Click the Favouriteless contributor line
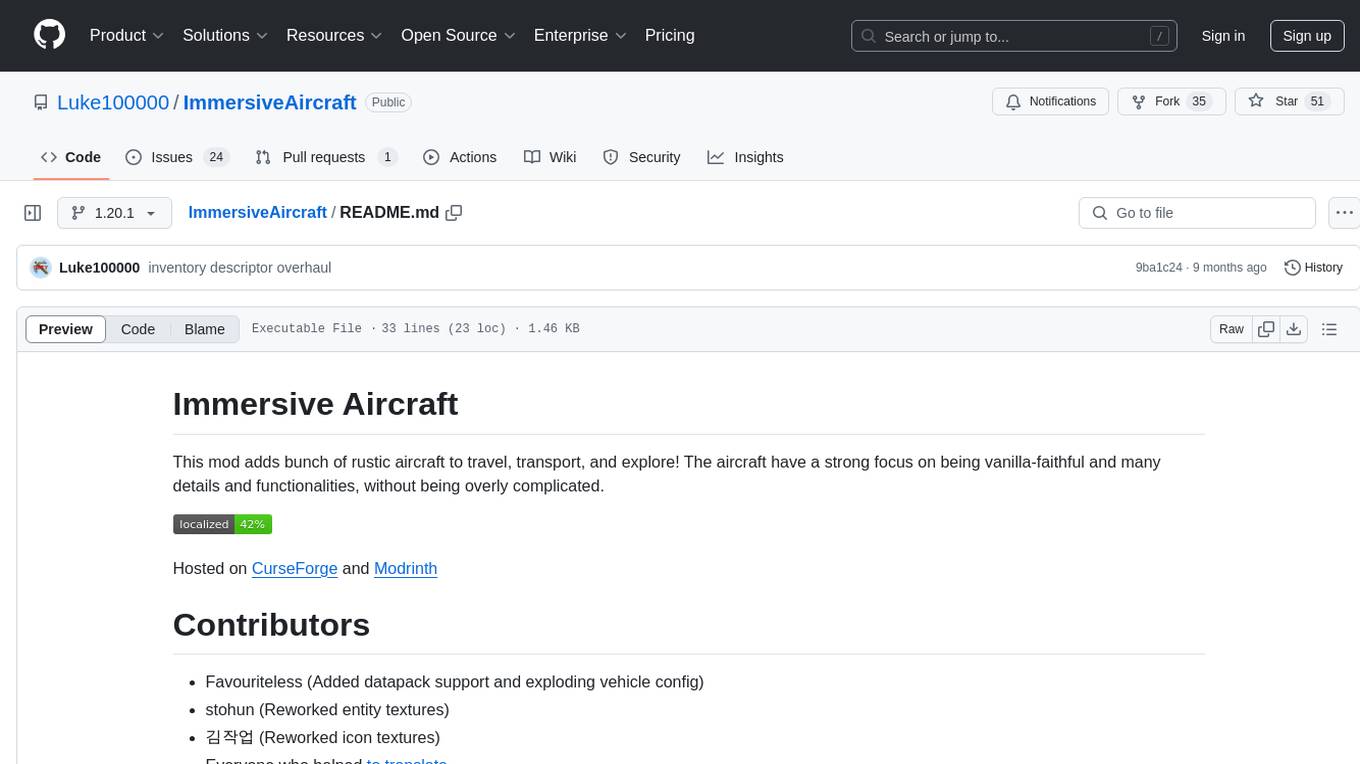Viewport: 1360px width, 764px height. [x=454, y=682]
